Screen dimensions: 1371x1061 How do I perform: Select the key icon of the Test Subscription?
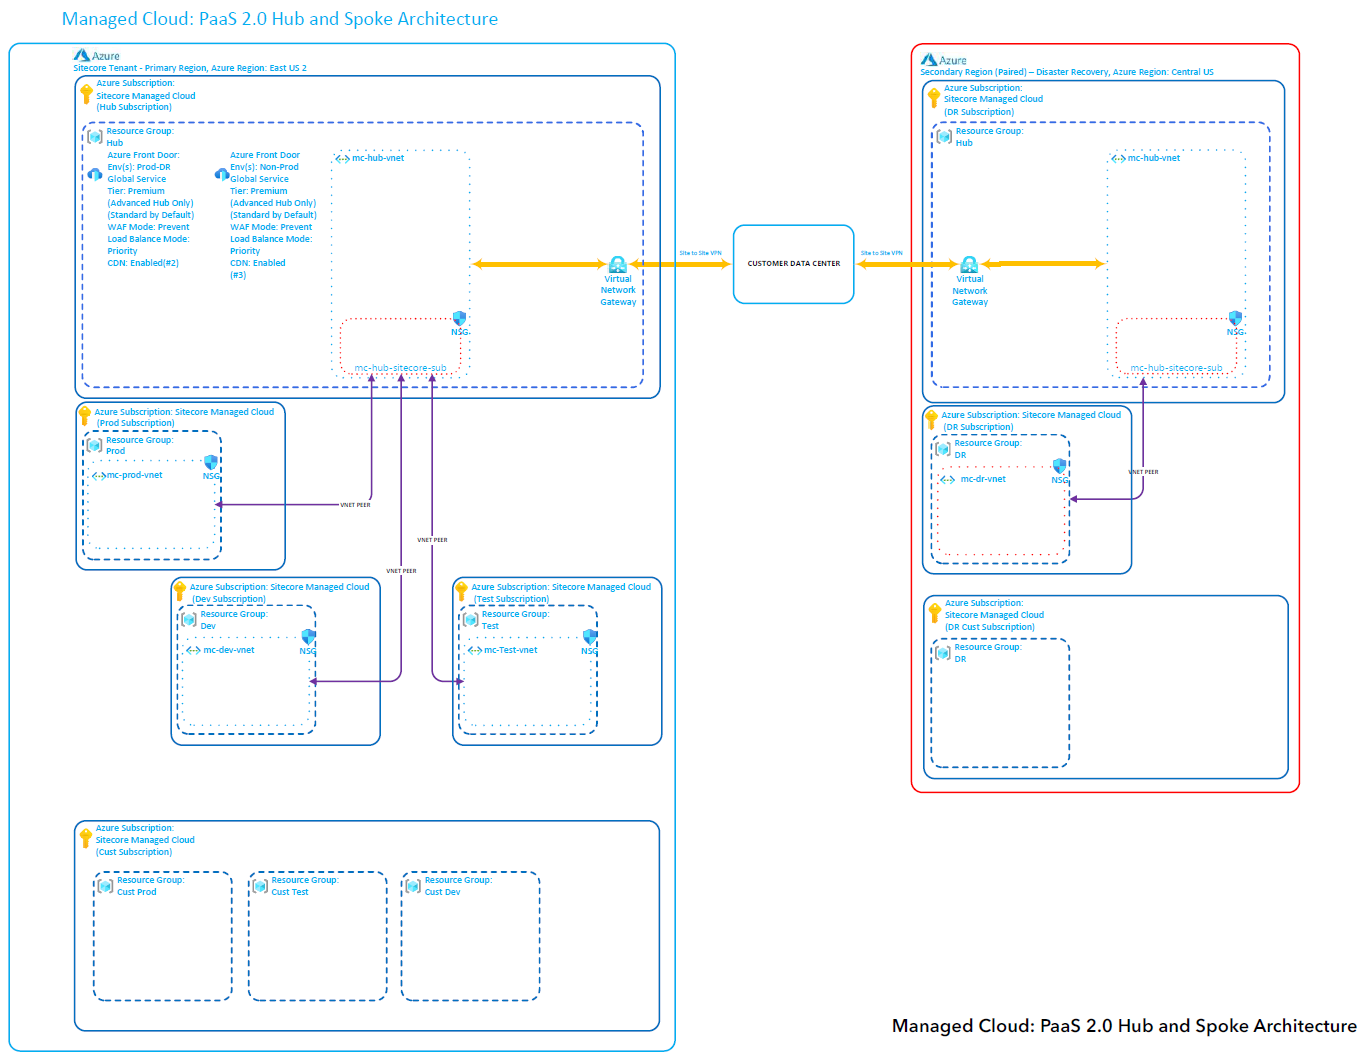coord(461,591)
